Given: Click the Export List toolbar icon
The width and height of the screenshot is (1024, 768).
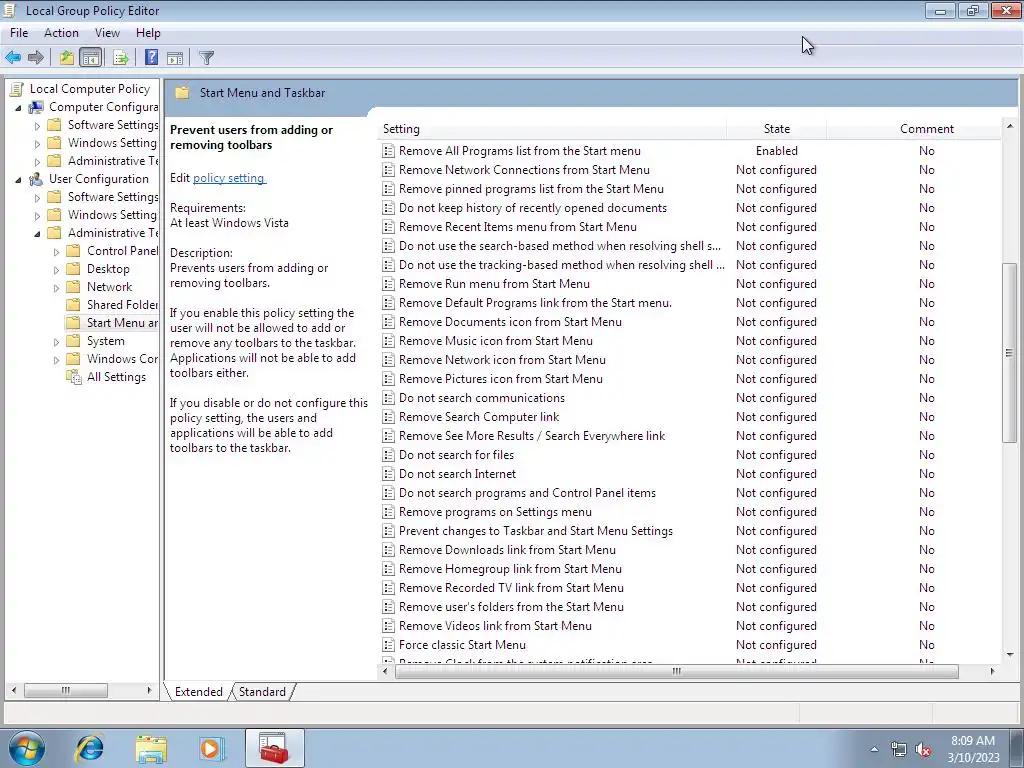Looking at the screenshot, I should [x=121, y=57].
